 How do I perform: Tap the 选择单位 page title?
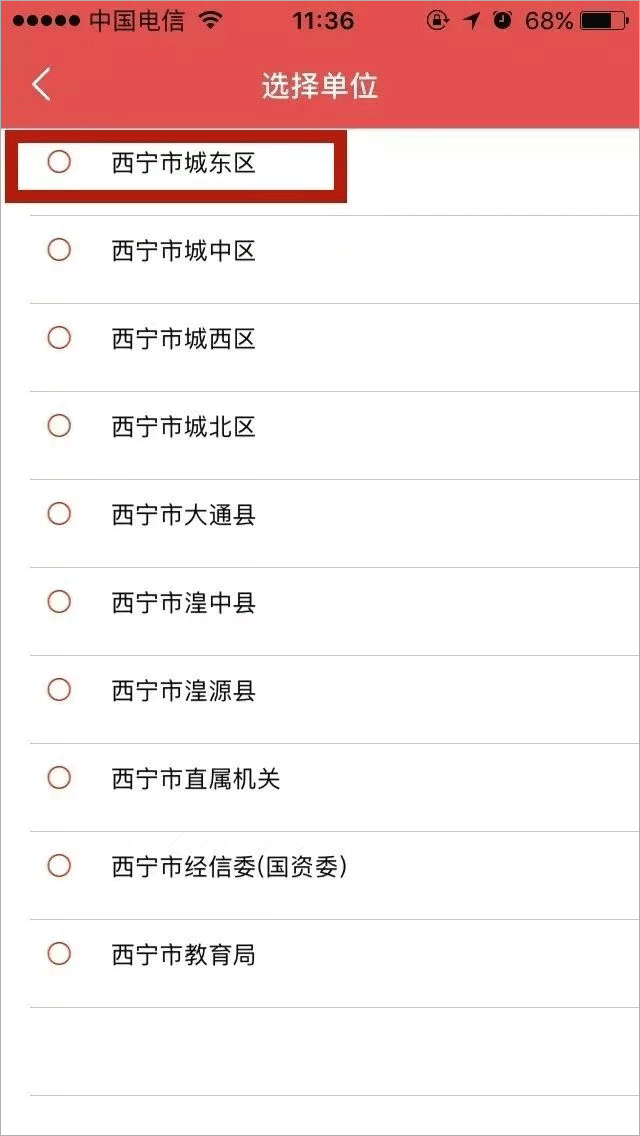[x=320, y=86]
